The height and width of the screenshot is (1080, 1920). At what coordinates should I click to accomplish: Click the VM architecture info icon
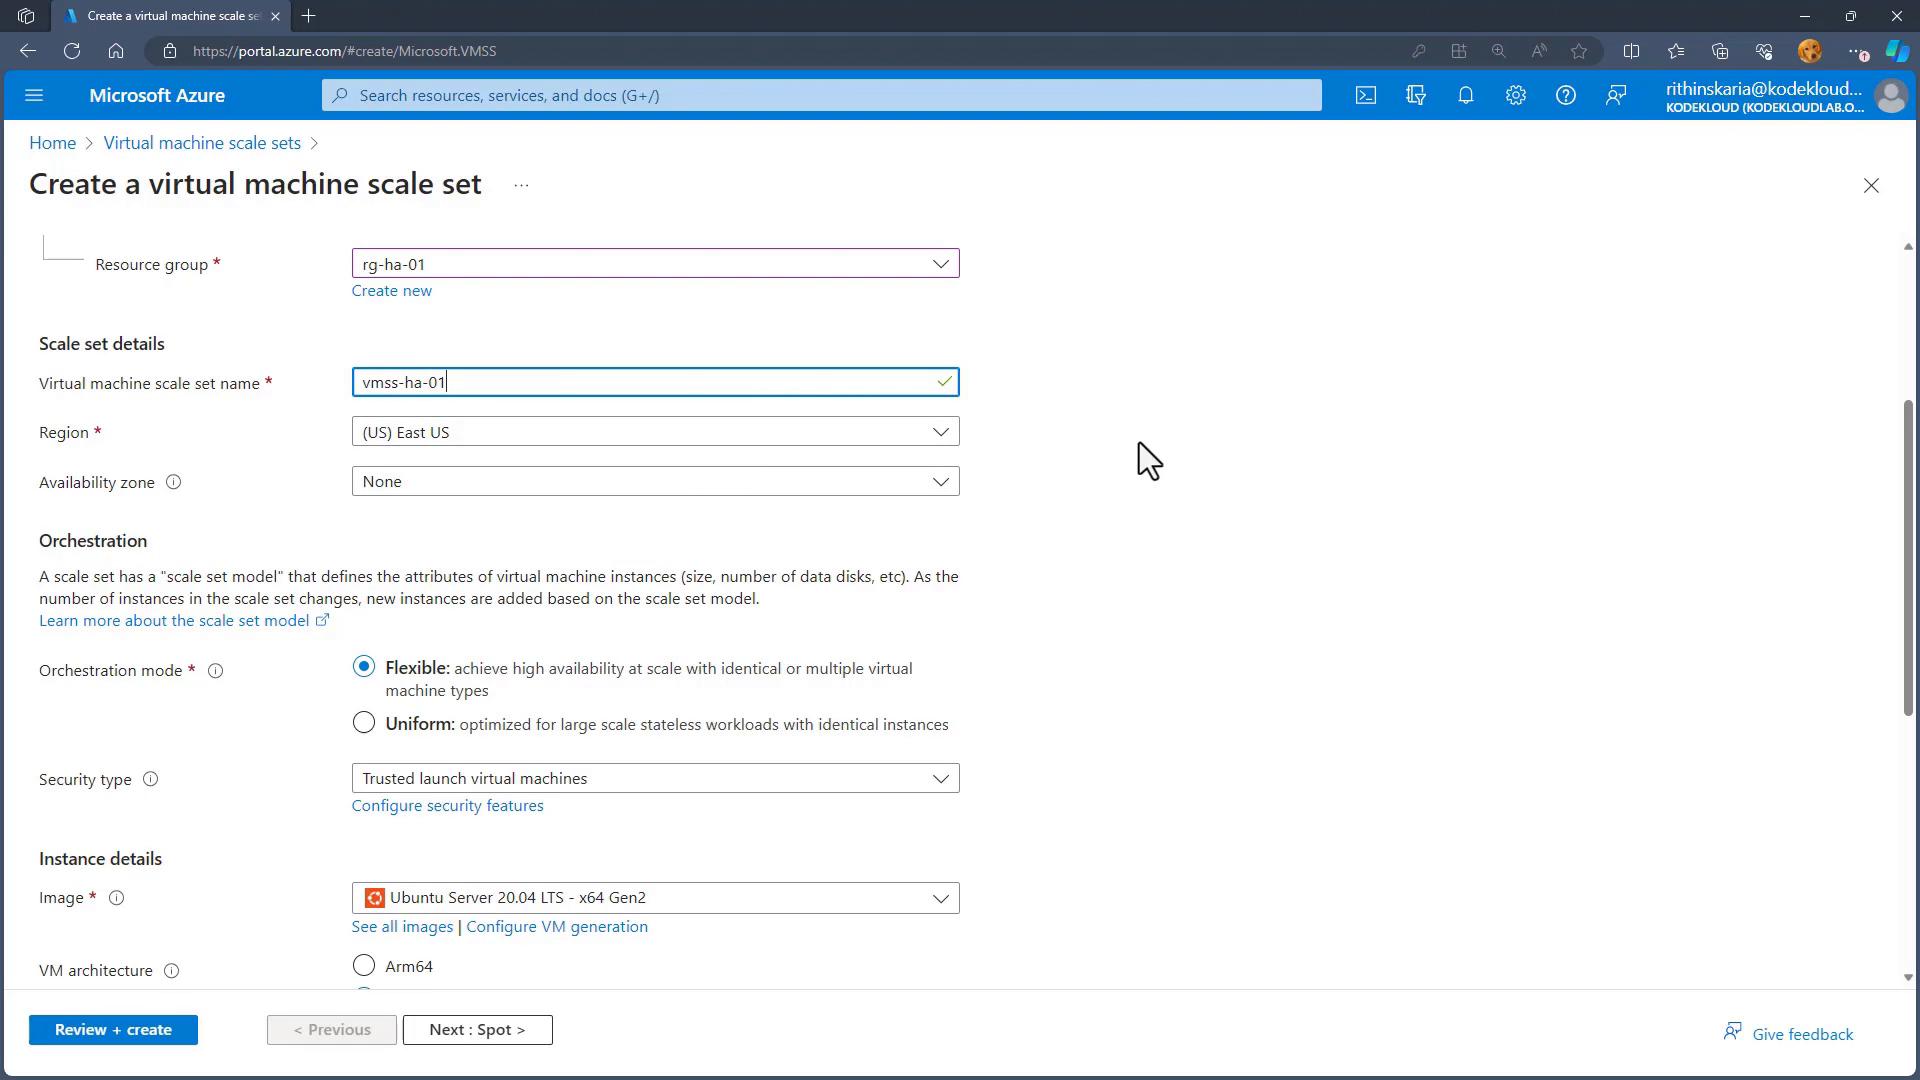(171, 971)
